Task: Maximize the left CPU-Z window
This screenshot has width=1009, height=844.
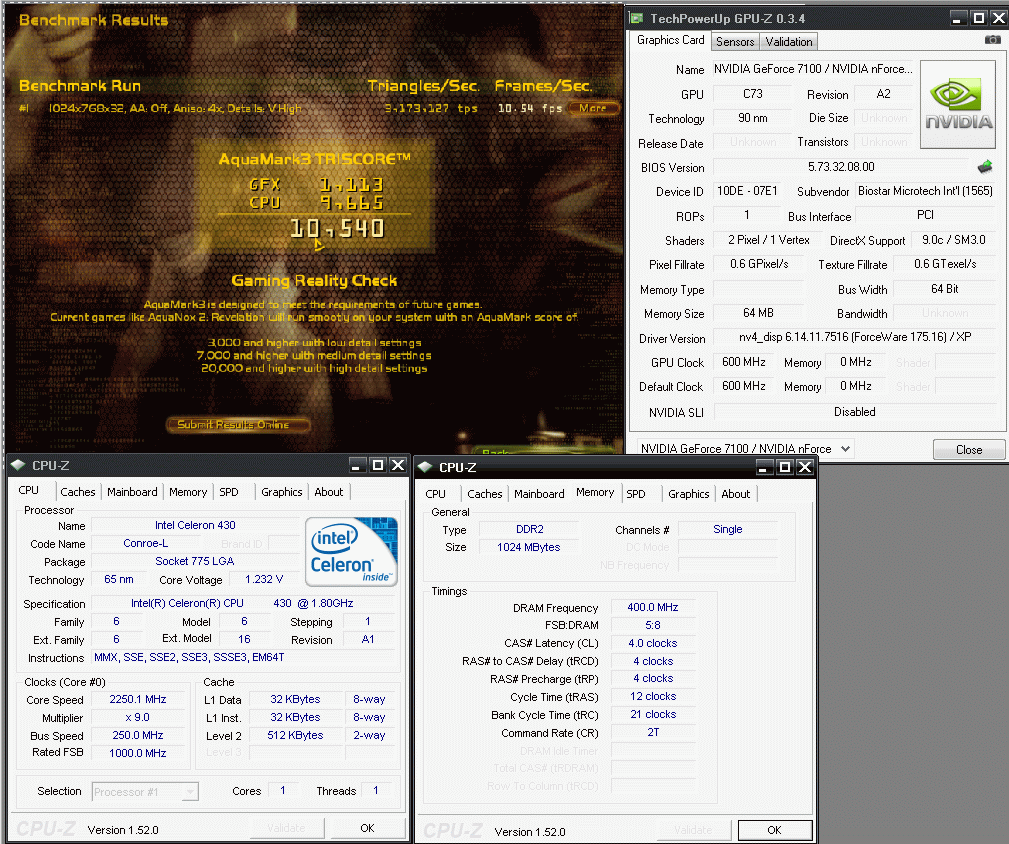Action: tap(378, 465)
